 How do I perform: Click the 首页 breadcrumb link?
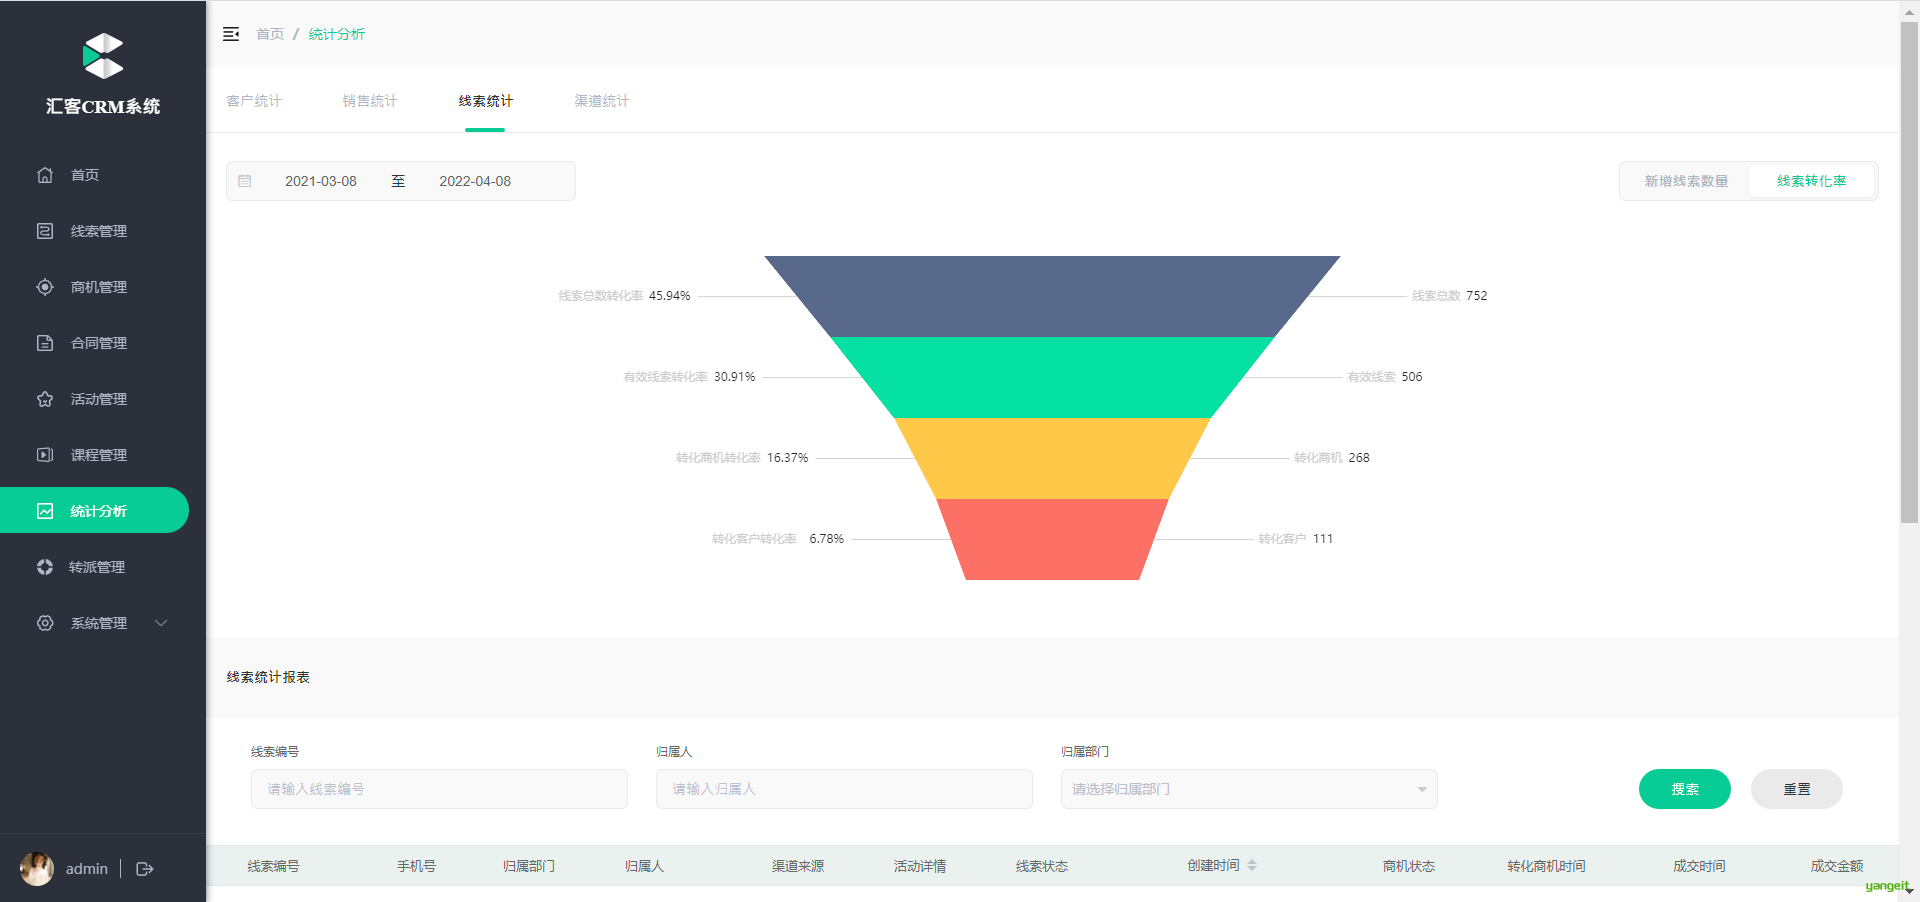click(x=270, y=34)
